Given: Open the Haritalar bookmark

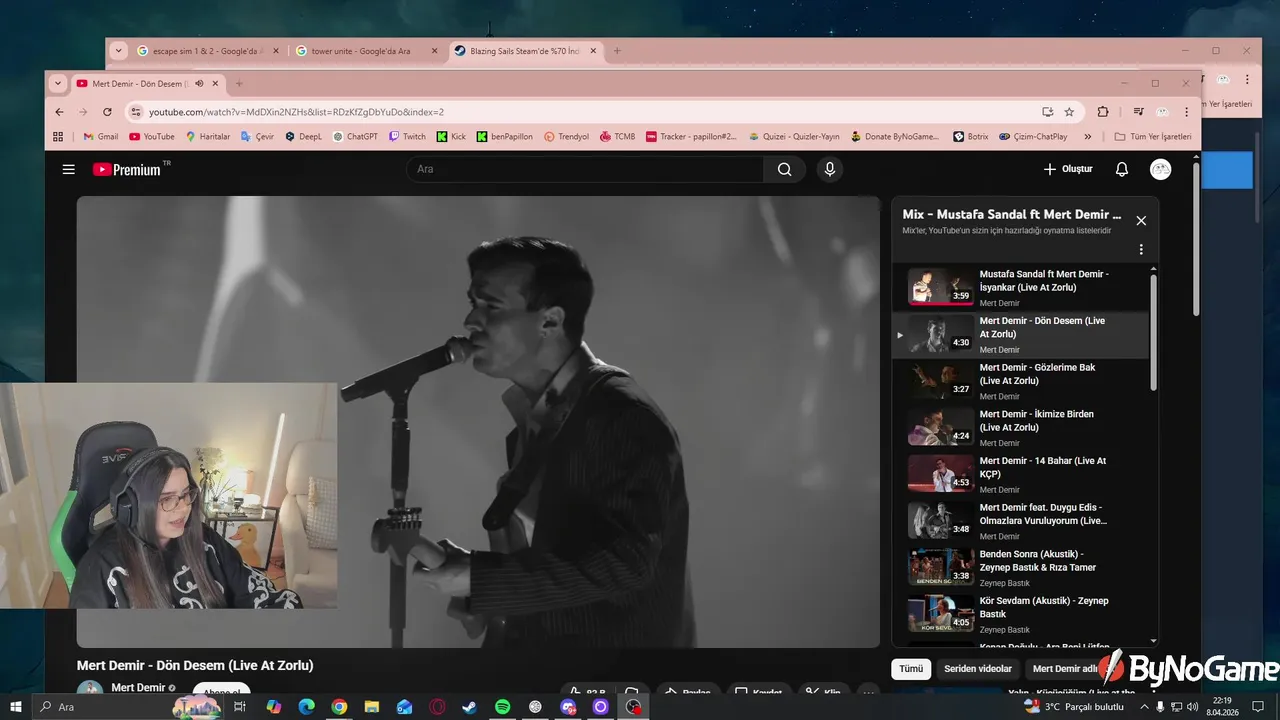Looking at the screenshot, I should click(208, 137).
